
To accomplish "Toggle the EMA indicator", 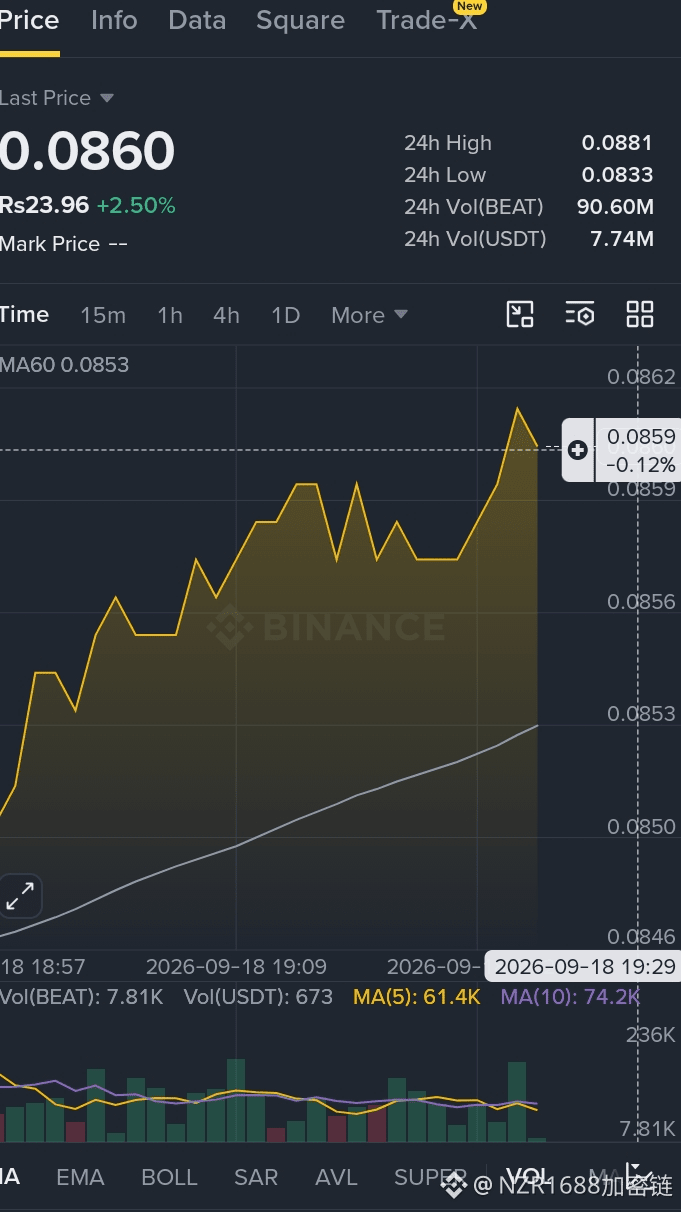I will [80, 1178].
